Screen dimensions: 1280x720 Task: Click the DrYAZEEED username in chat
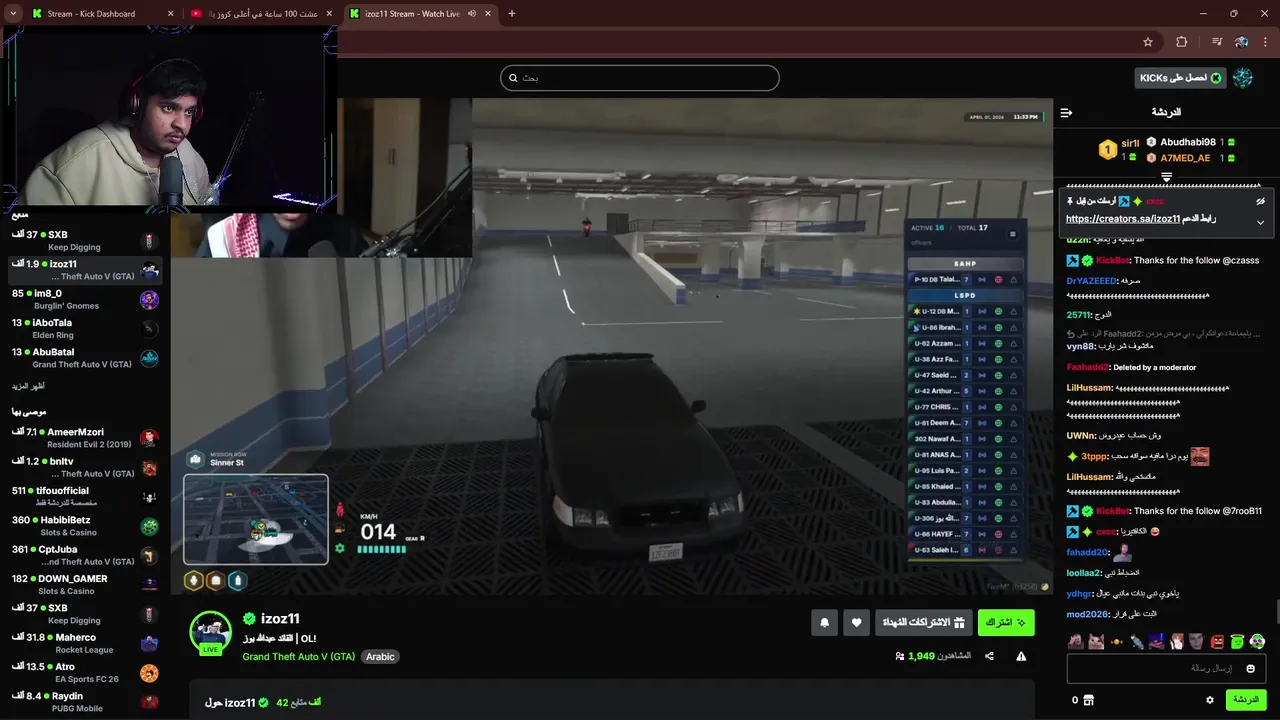coord(1092,281)
